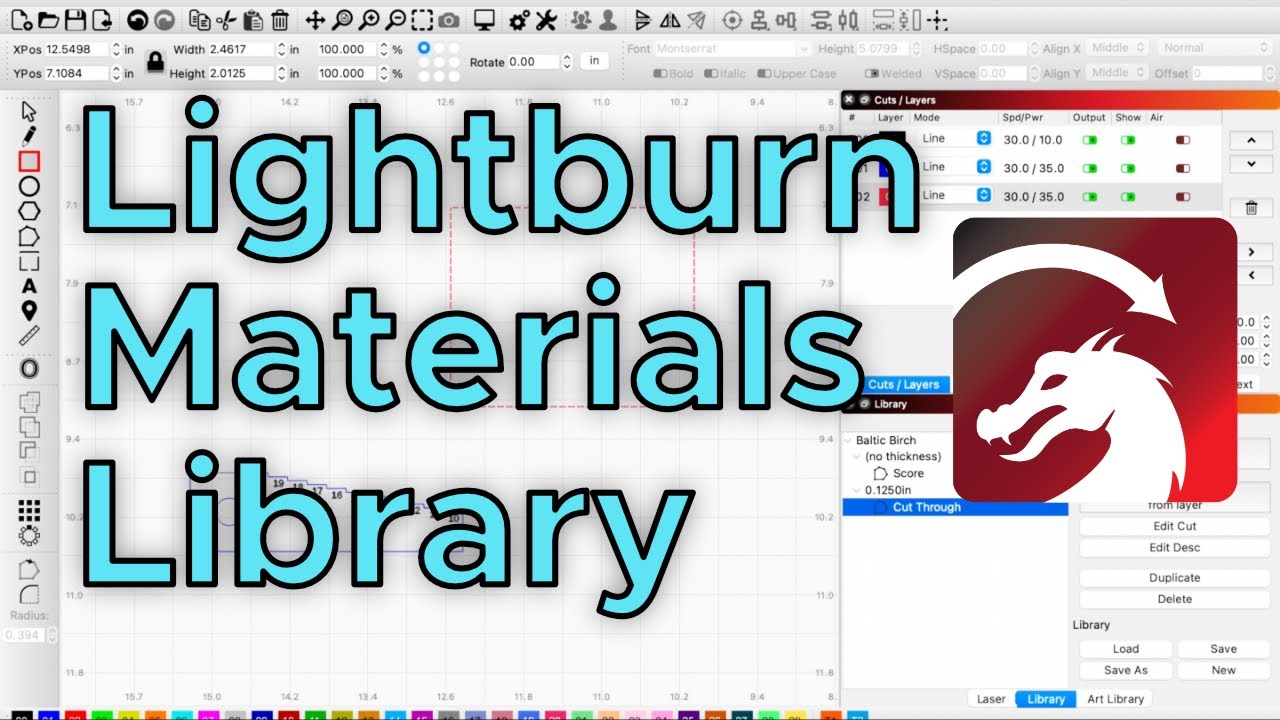The image size is (1280, 720).
Task: Click the Load library button
Action: pos(1125,649)
